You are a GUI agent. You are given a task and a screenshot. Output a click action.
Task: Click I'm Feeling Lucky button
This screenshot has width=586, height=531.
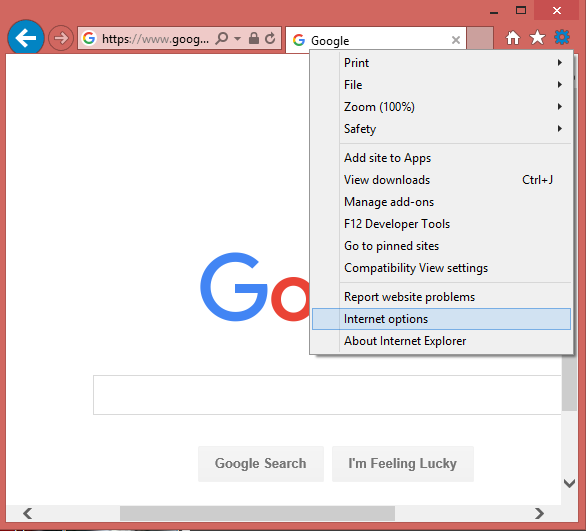[403, 464]
